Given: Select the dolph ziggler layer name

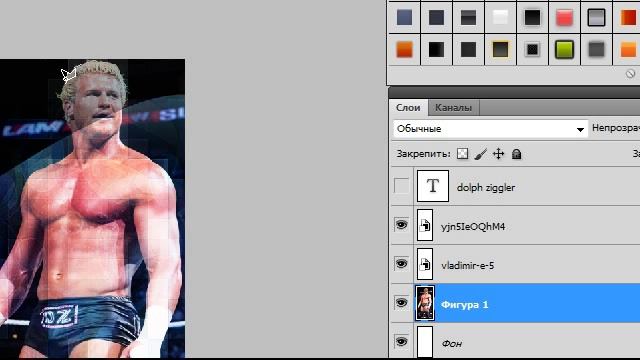Looking at the screenshot, I should click(486, 188).
